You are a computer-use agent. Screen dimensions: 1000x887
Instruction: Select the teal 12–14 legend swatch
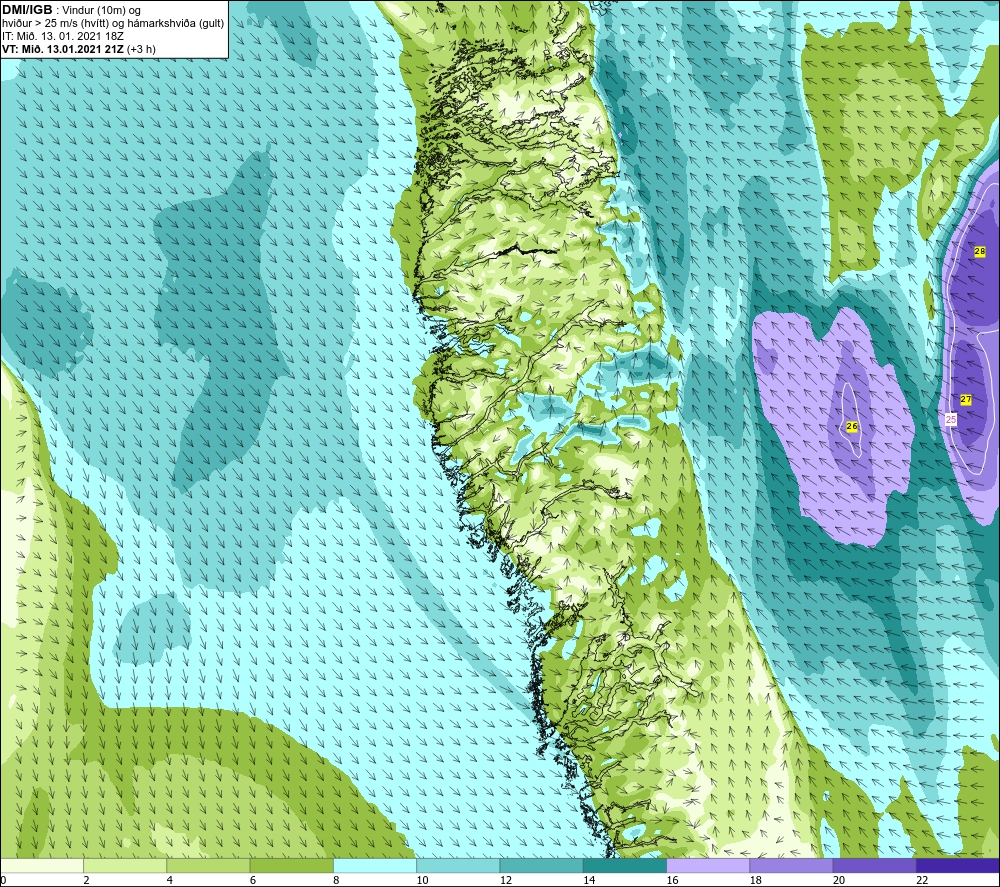click(x=541, y=865)
